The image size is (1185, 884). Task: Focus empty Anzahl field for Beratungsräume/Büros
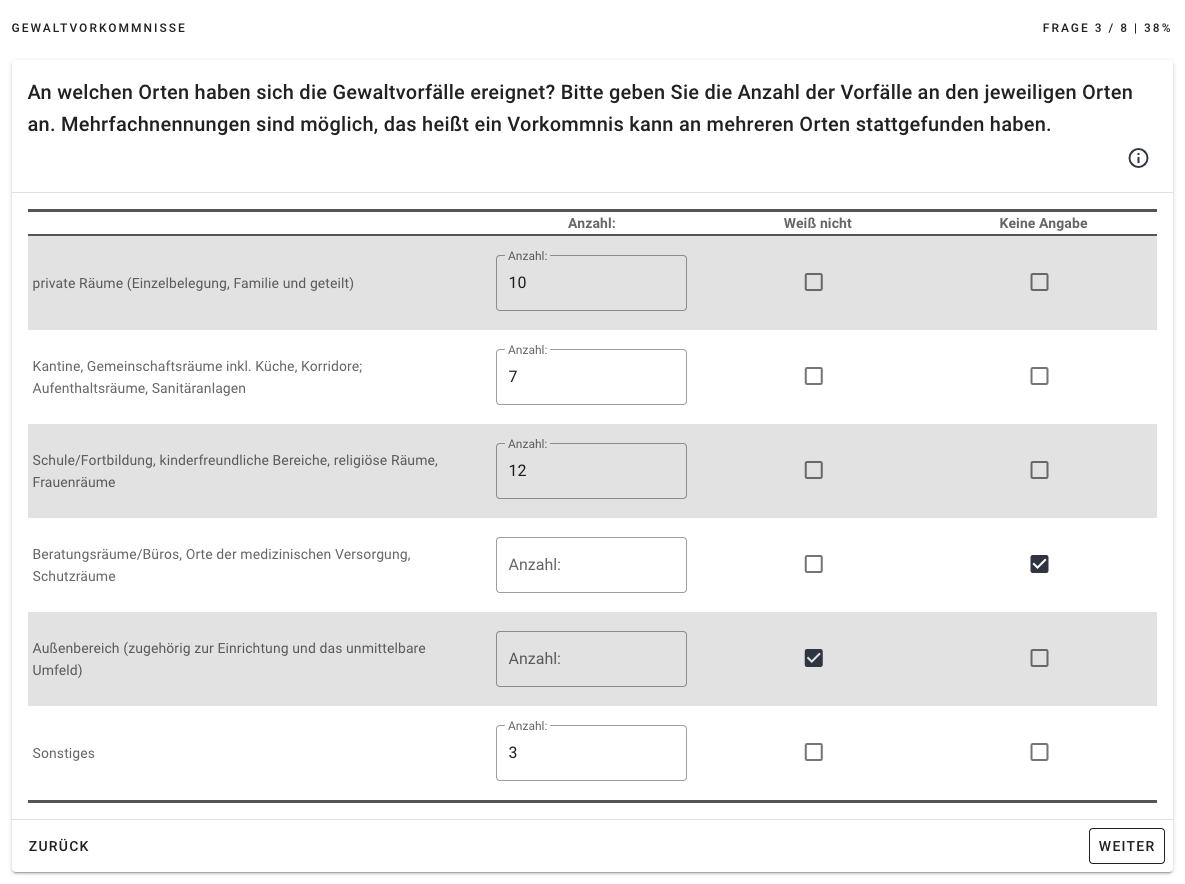tap(591, 565)
